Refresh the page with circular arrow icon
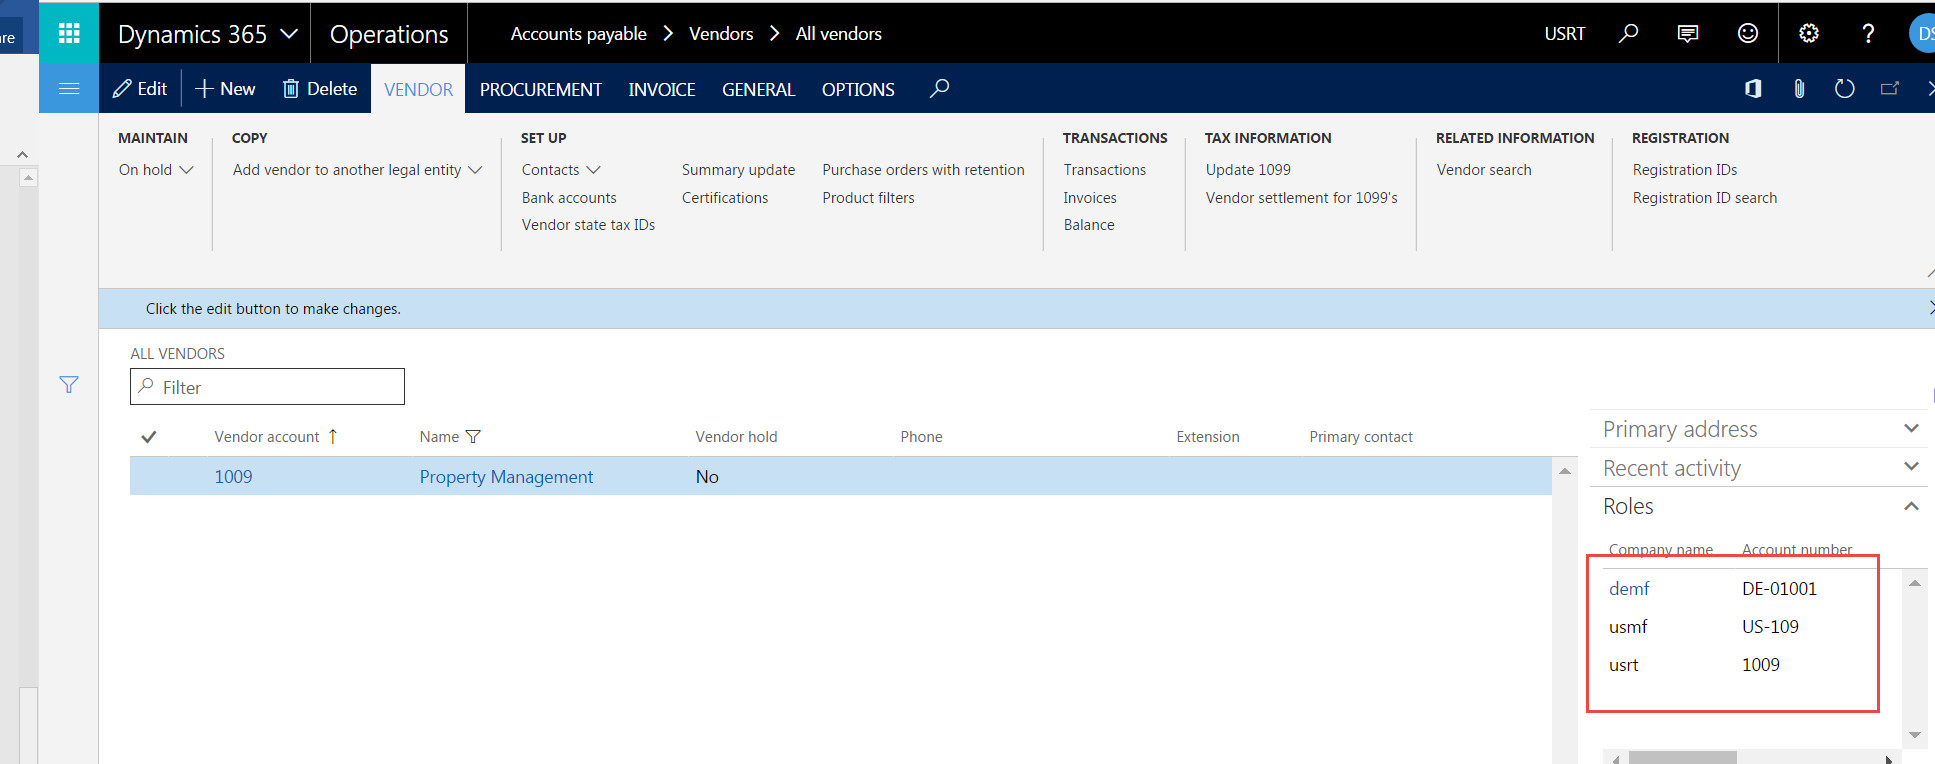 click(x=1845, y=89)
